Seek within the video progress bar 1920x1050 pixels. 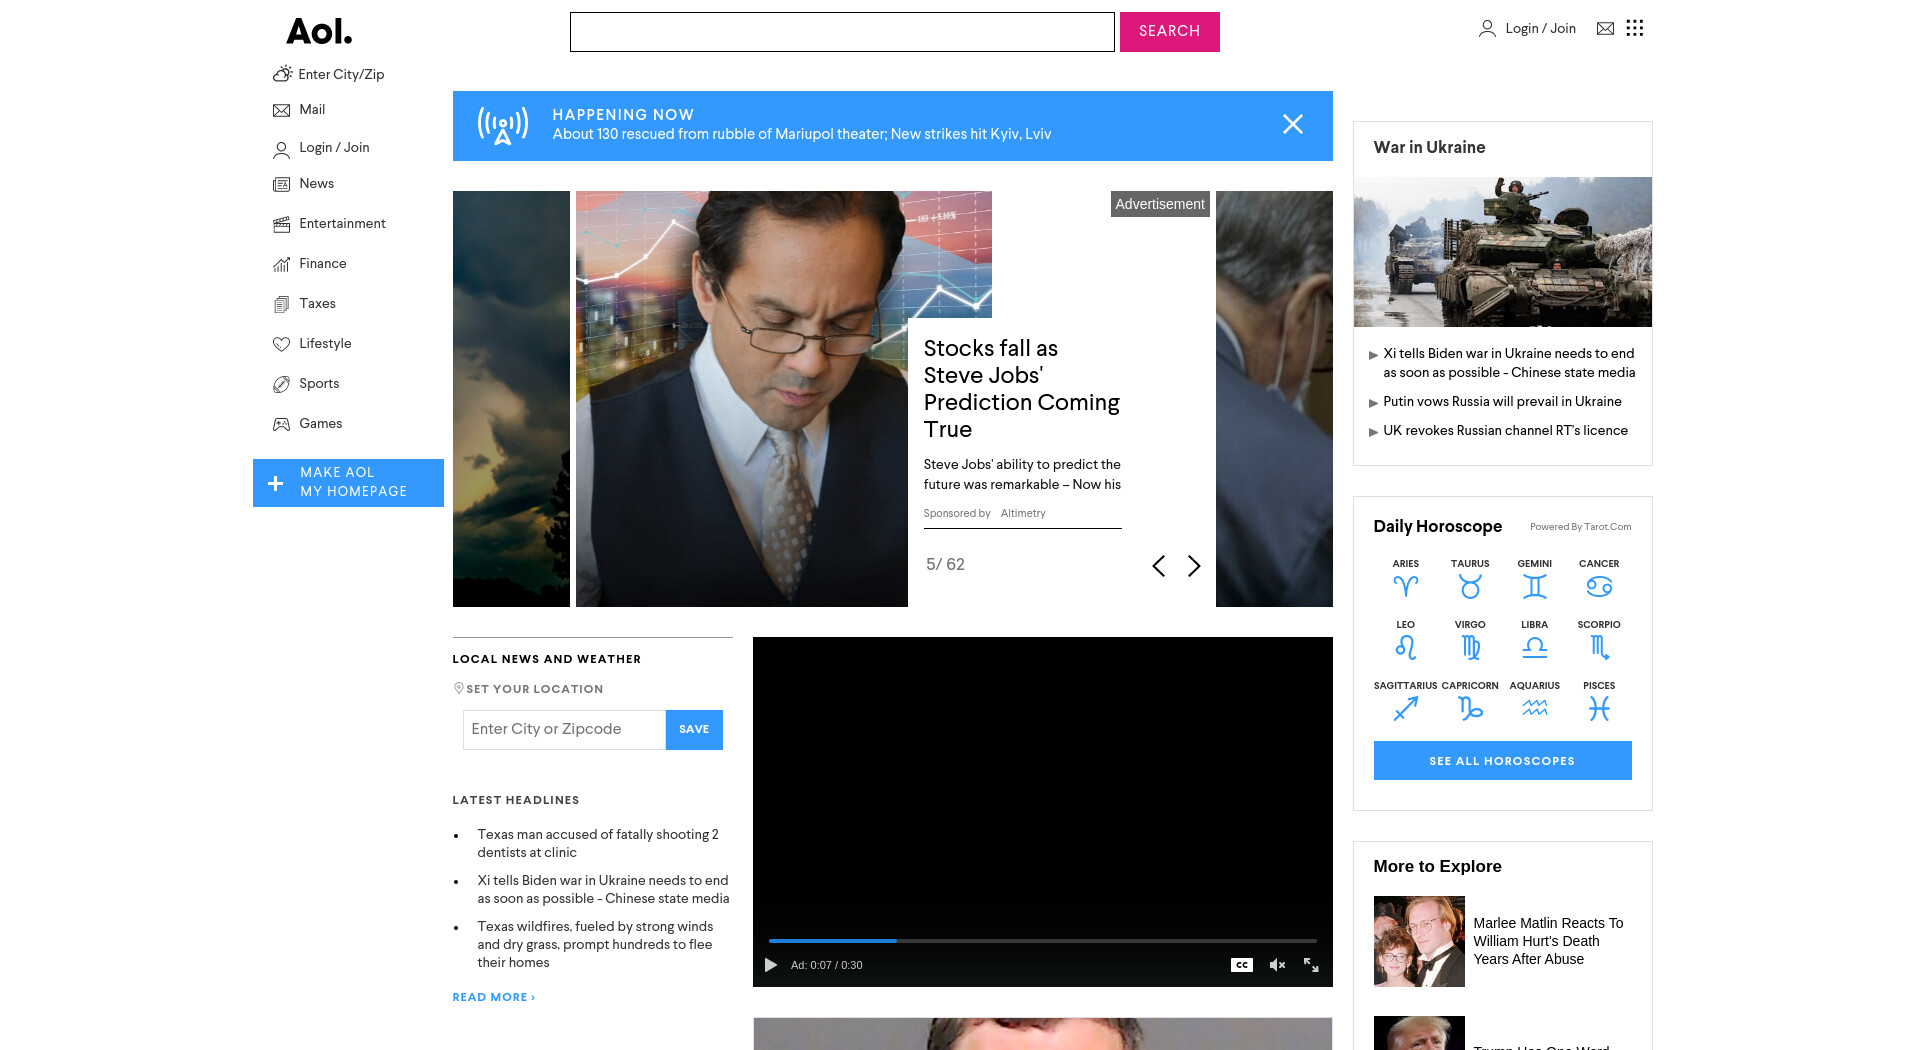[x=1042, y=941]
